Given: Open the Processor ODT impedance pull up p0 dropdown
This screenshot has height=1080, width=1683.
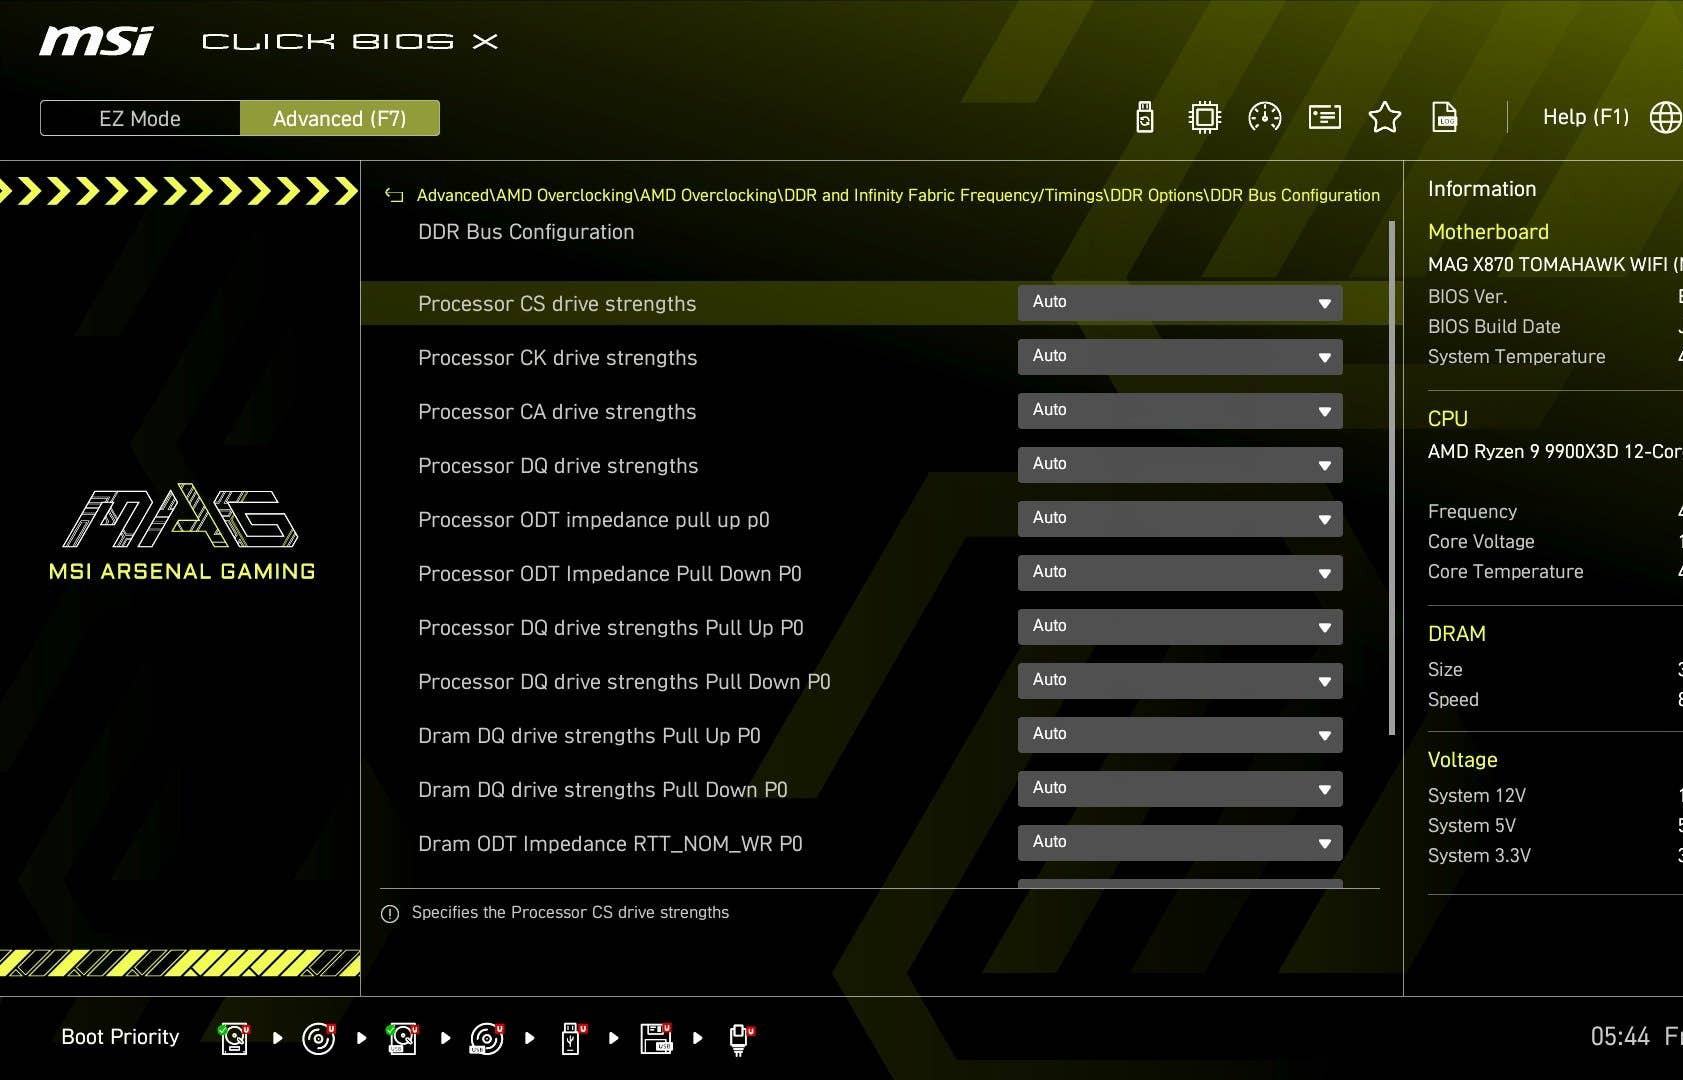Looking at the screenshot, I should 1180,519.
